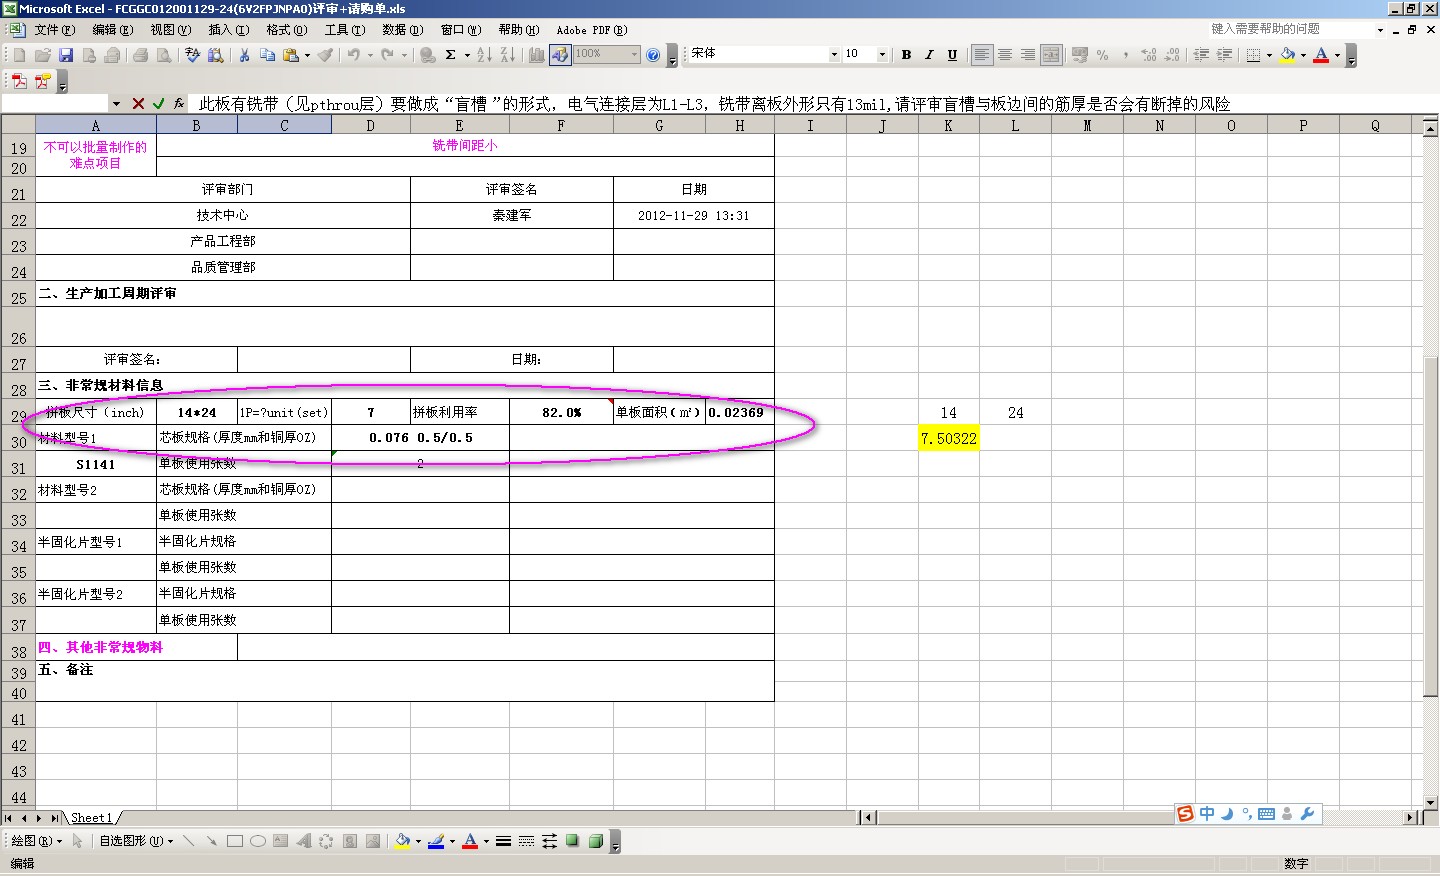The width and height of the screenshot is (1440, 876).
Task: Click the Increase Indent icon
Action: coord(1225,55)
